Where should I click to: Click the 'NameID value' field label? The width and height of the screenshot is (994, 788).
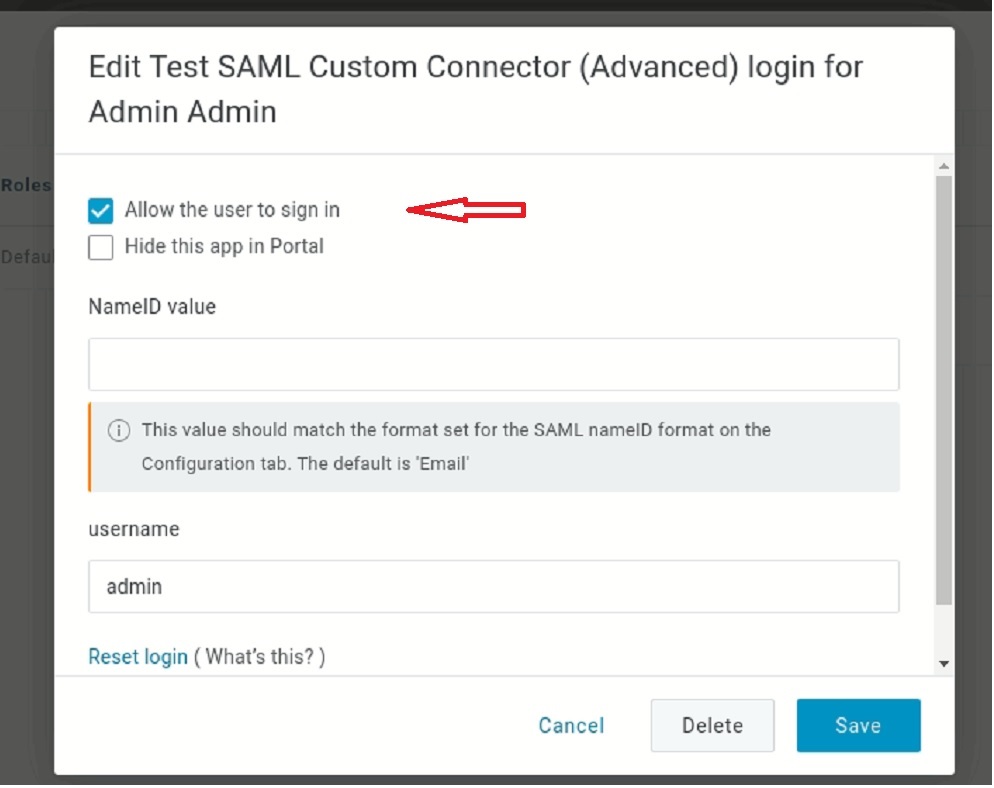tap(152, 307)
